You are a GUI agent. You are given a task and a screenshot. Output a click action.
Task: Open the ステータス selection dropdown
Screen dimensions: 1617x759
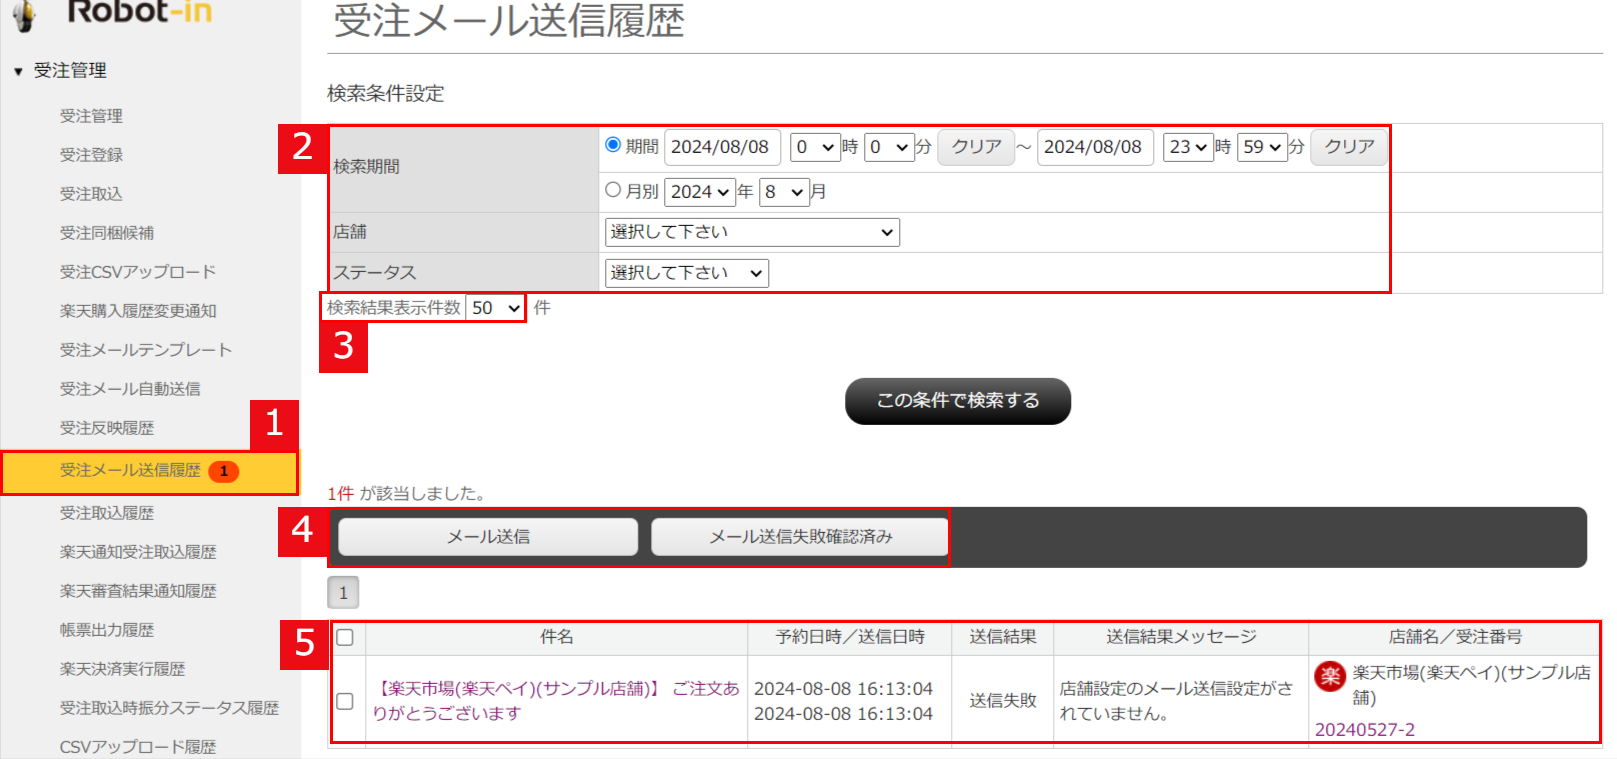(x=687, y=273)
